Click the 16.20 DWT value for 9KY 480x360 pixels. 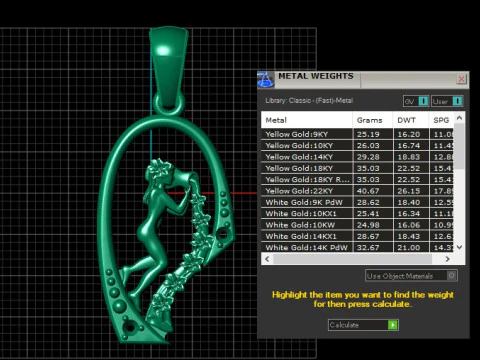click(x=409, y=134)
